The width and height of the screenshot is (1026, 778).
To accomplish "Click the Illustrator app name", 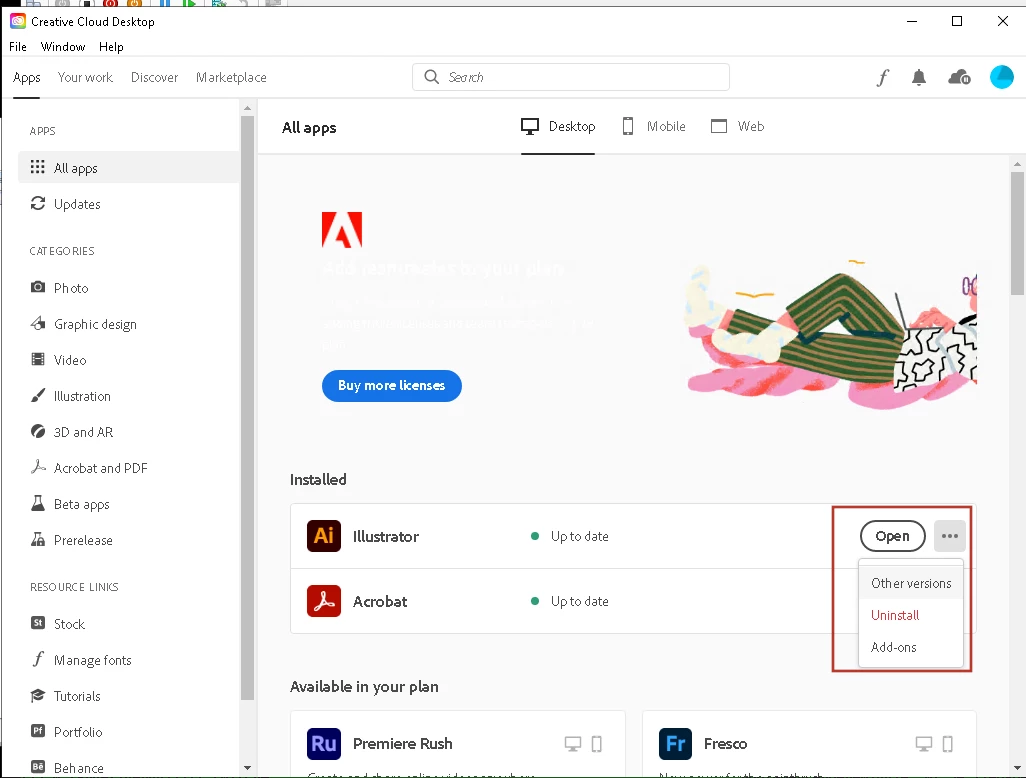I will [385, 537].
